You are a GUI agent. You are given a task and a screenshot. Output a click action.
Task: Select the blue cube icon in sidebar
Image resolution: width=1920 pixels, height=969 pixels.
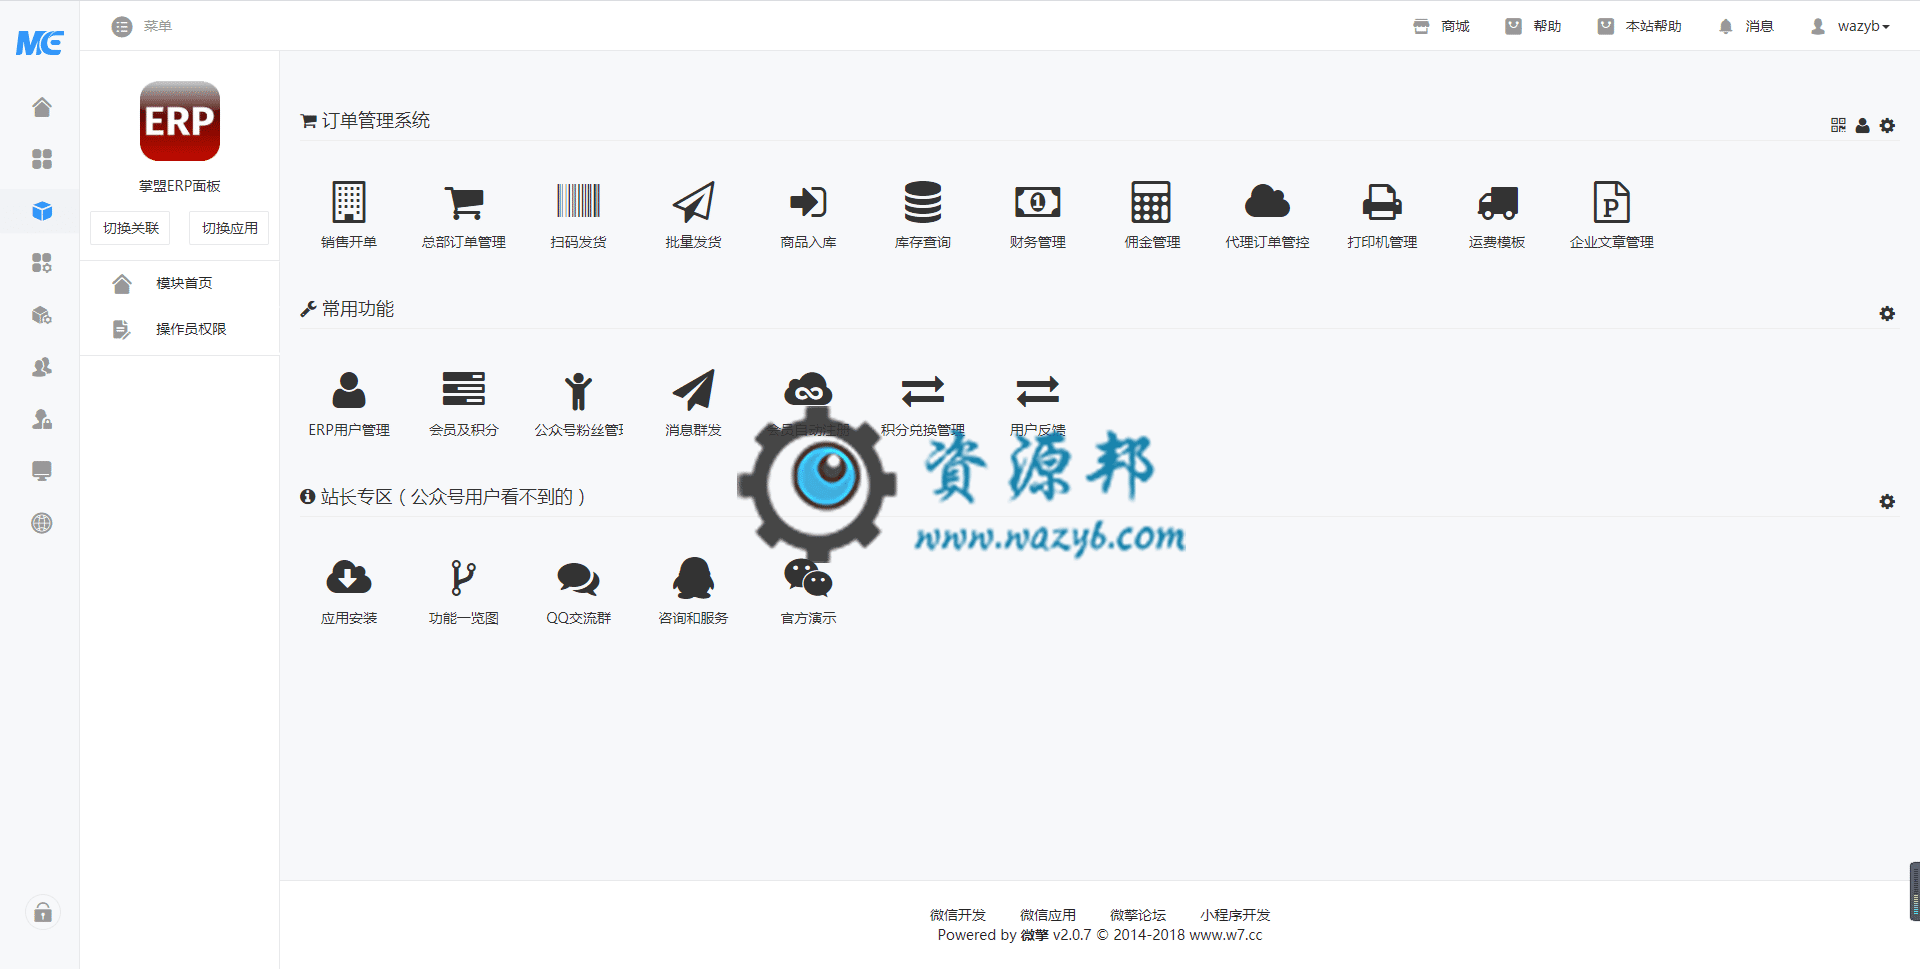coord(42,211)
